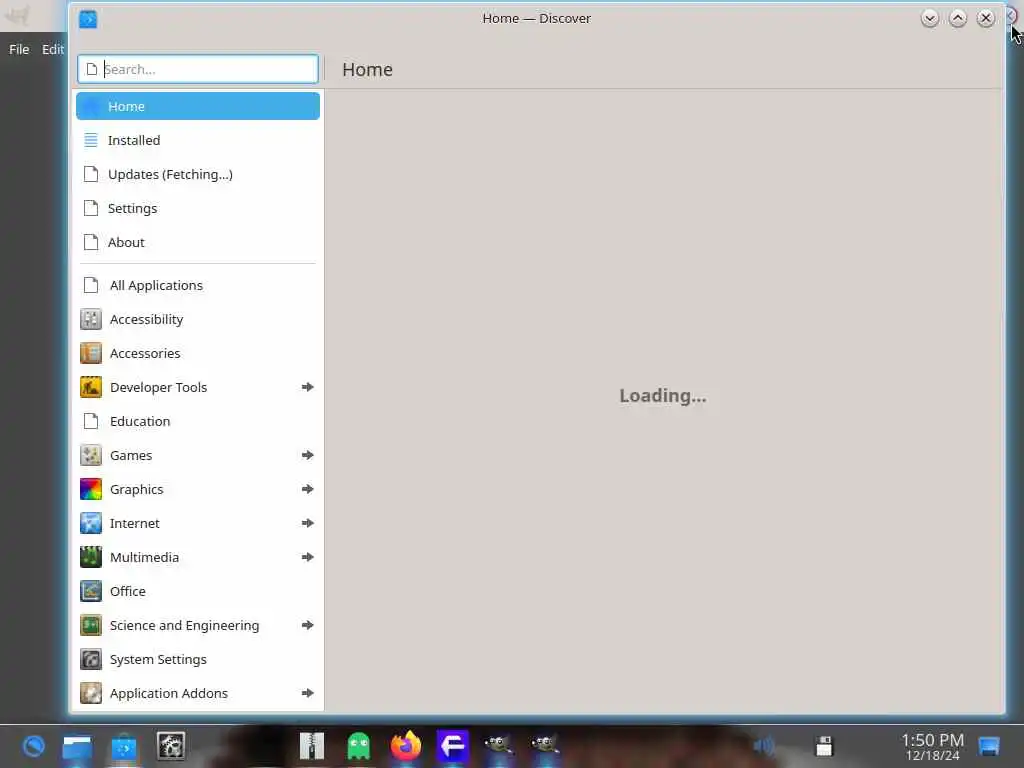Viewport: 1024px width, 768px height.
Task: Click the Multimedia category icon
Action: [x=91, y=557]
